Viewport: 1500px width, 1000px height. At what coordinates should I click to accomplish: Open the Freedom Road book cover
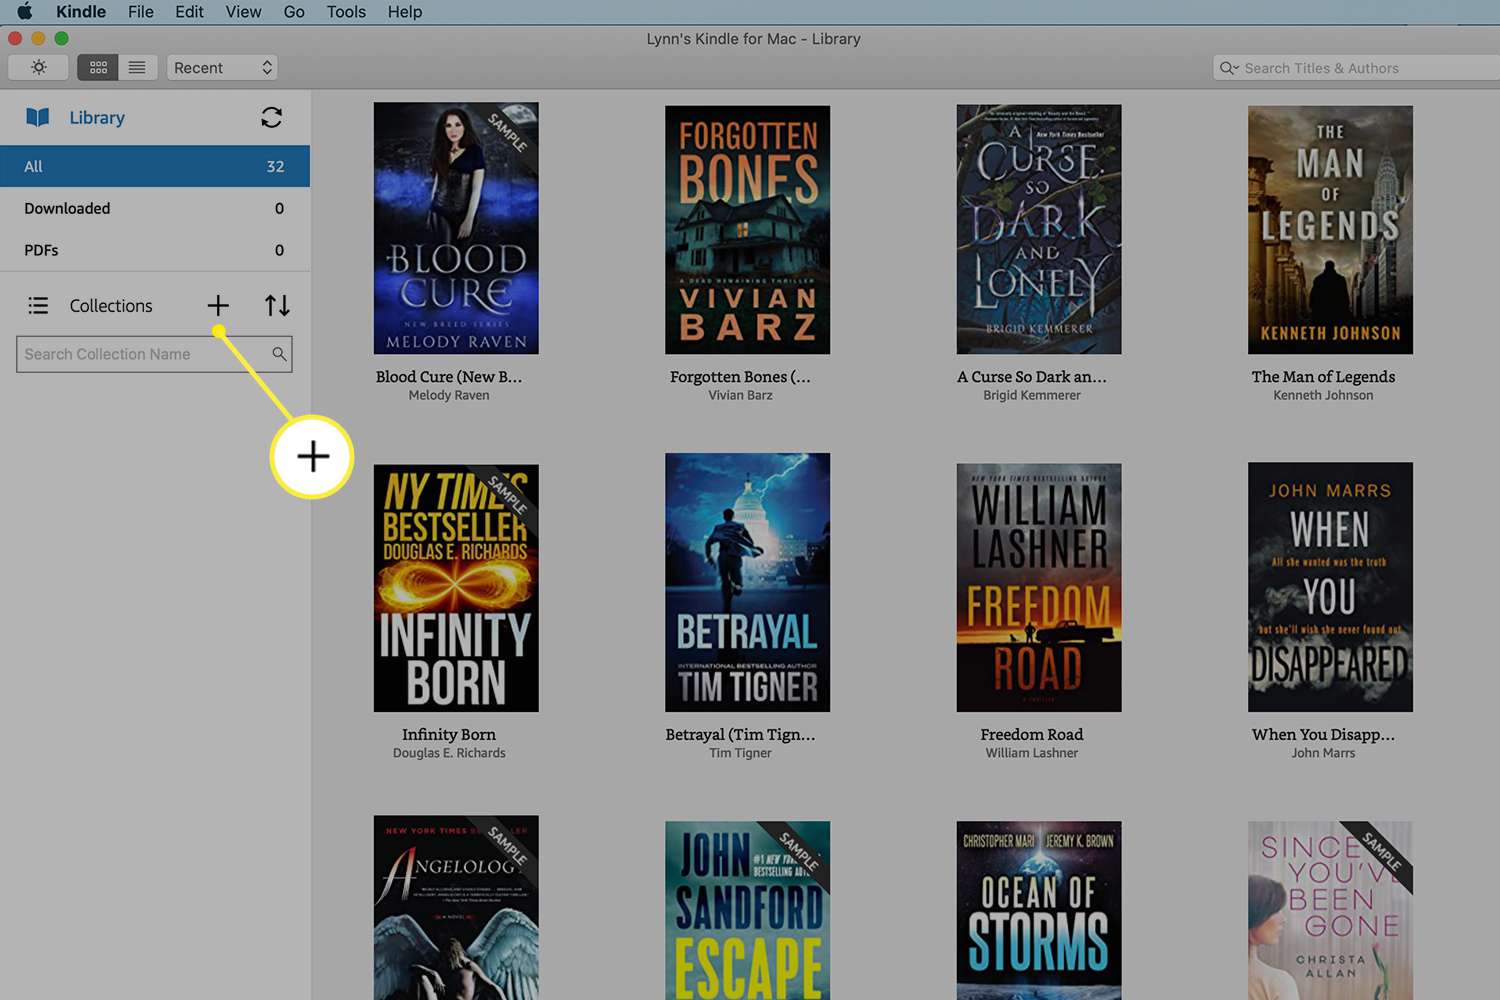point(1039,588)
